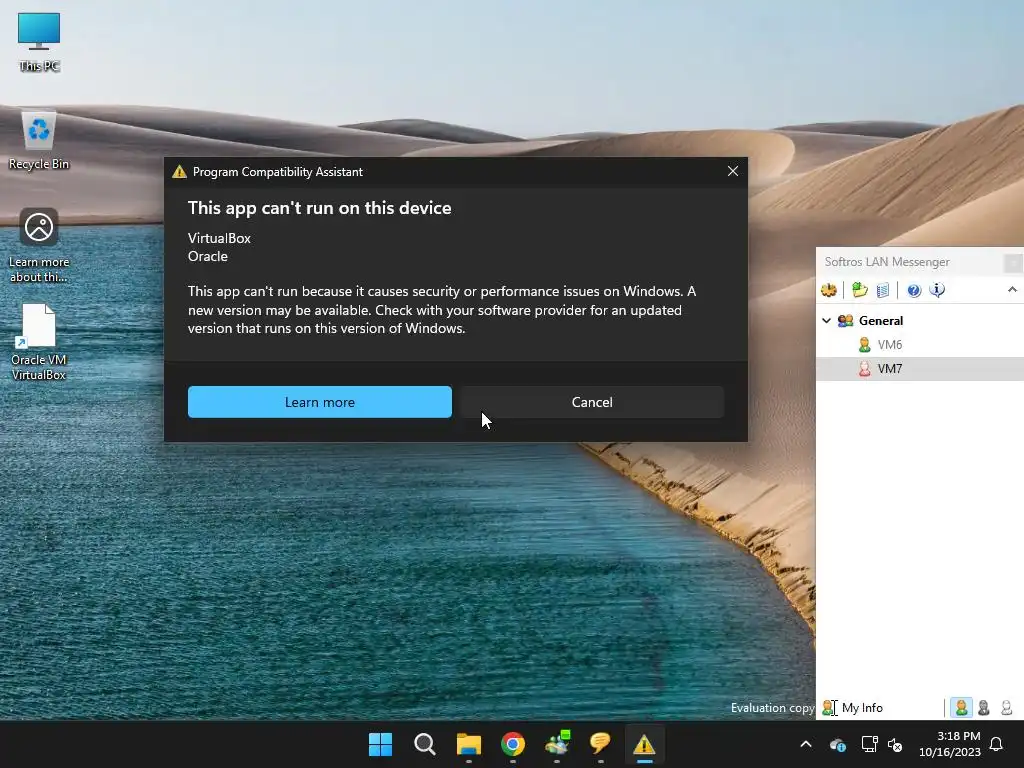
Task: Open the Softros LAN Messenger taskbar icon
Action: (x=557, y=744)
